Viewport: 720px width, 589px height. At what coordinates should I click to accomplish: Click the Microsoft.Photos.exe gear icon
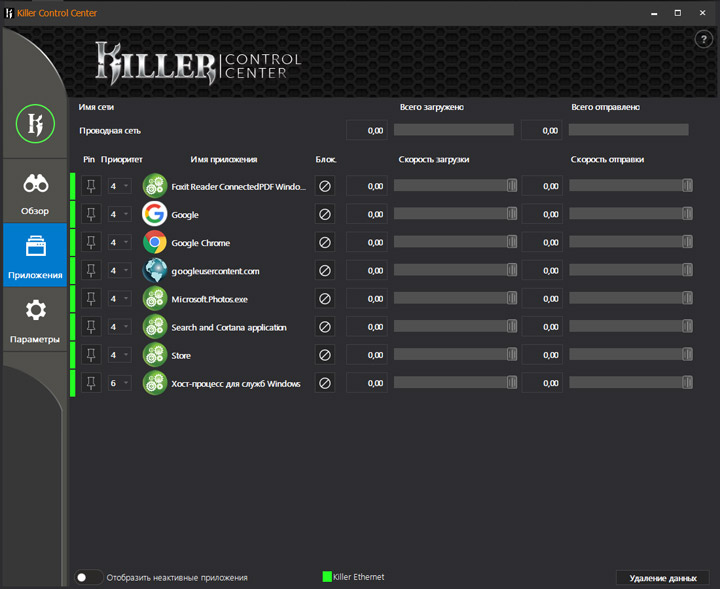point(155,298)
